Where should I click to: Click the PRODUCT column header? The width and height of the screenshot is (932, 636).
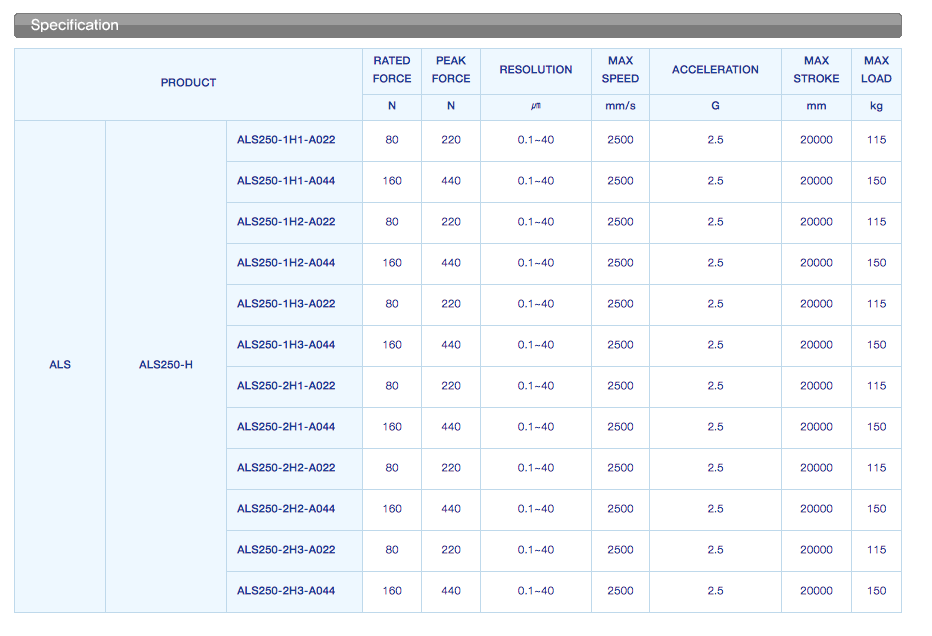pyautogui.click(x=188, y=83)
